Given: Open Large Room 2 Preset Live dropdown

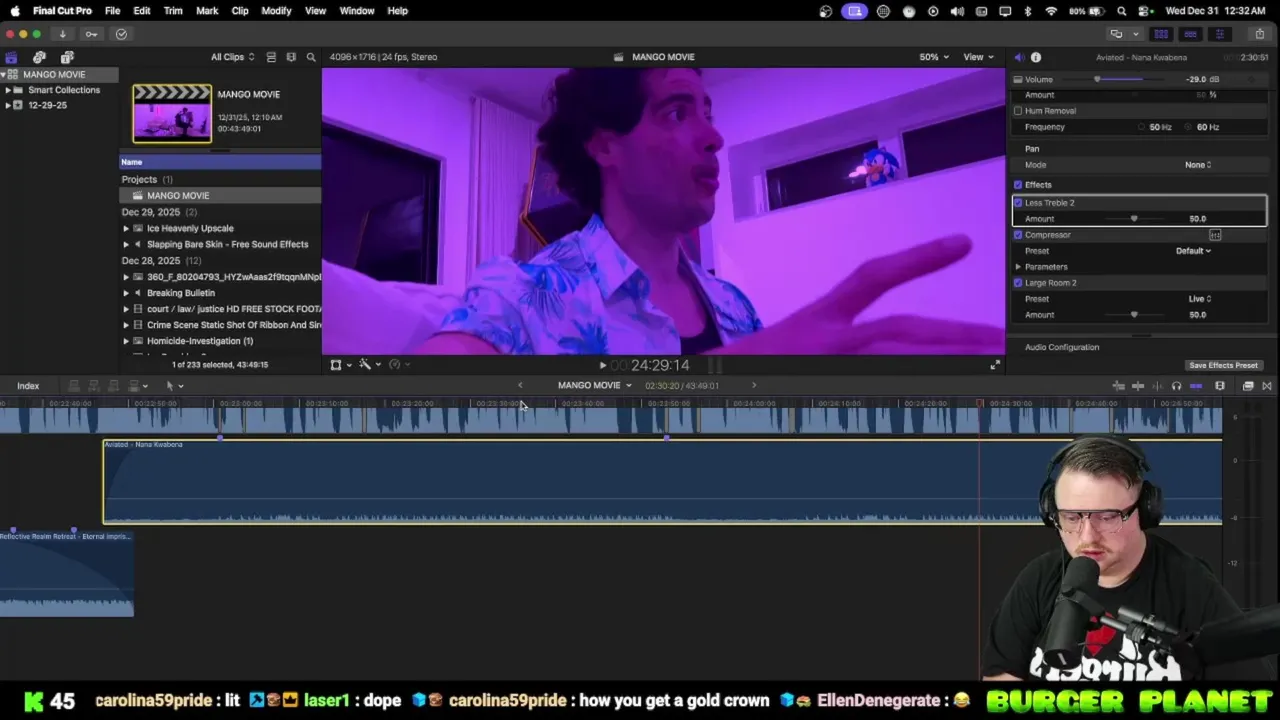Looking at the screenshot, I should 1200,299.
